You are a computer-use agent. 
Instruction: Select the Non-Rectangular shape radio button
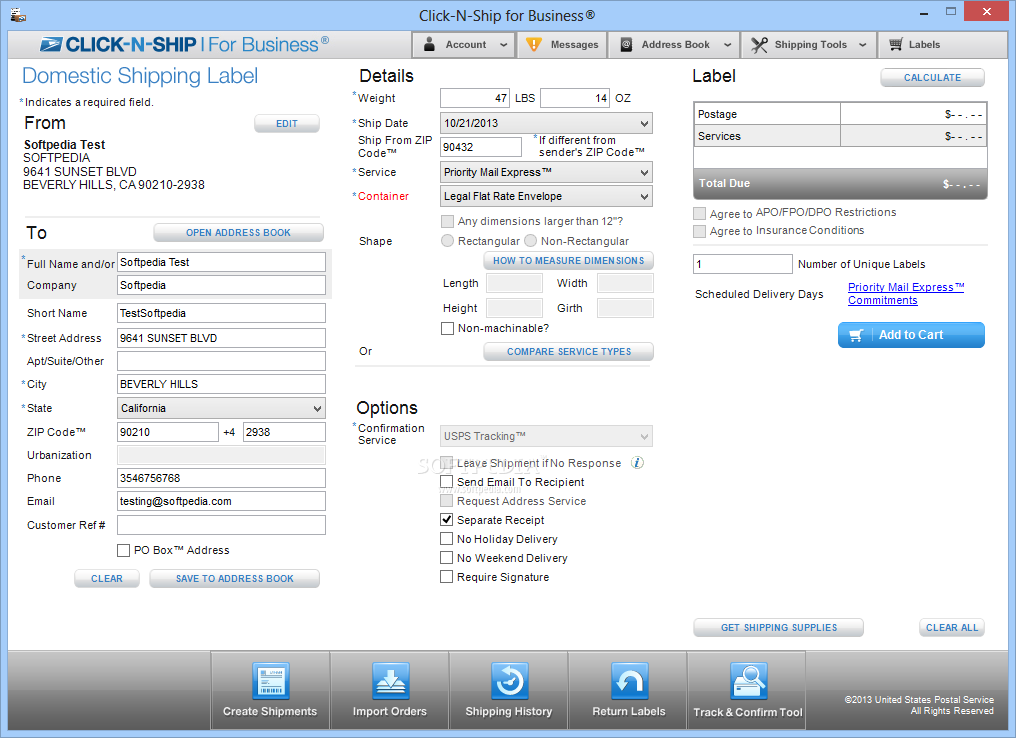click(530, 240)
